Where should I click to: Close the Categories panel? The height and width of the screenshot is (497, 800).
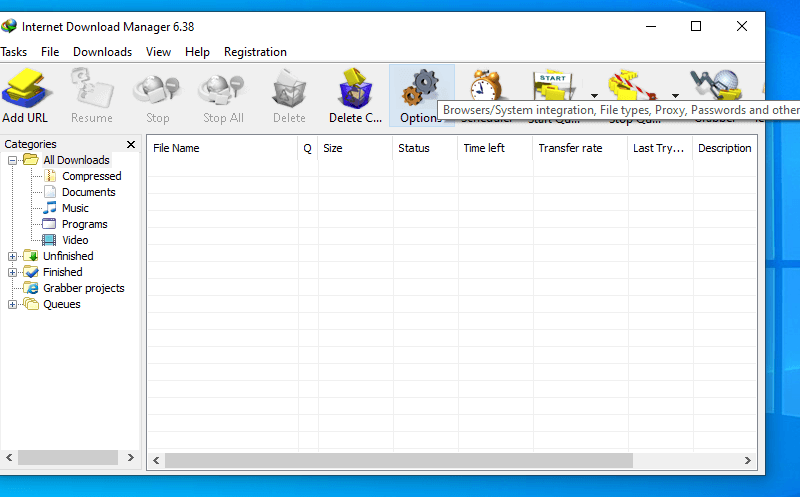[131, 144]
